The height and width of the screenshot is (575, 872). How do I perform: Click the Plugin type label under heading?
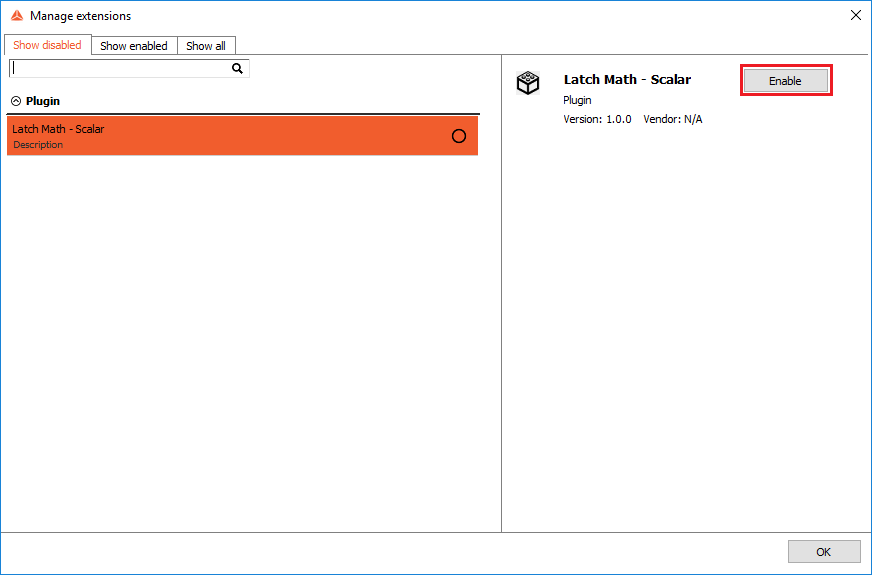(x=577, y=100)
